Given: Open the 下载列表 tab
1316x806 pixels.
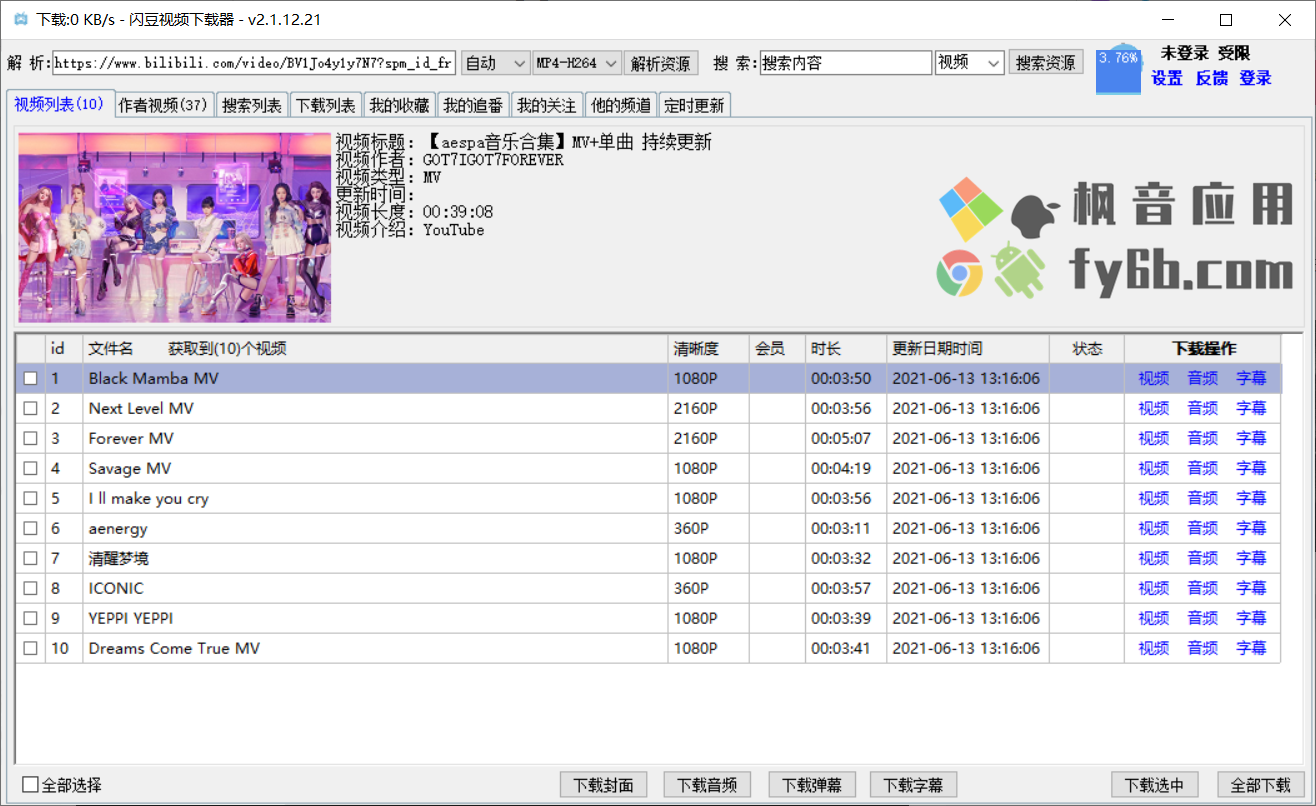Looking at the screenshot, I should click(x=326, y=105).
